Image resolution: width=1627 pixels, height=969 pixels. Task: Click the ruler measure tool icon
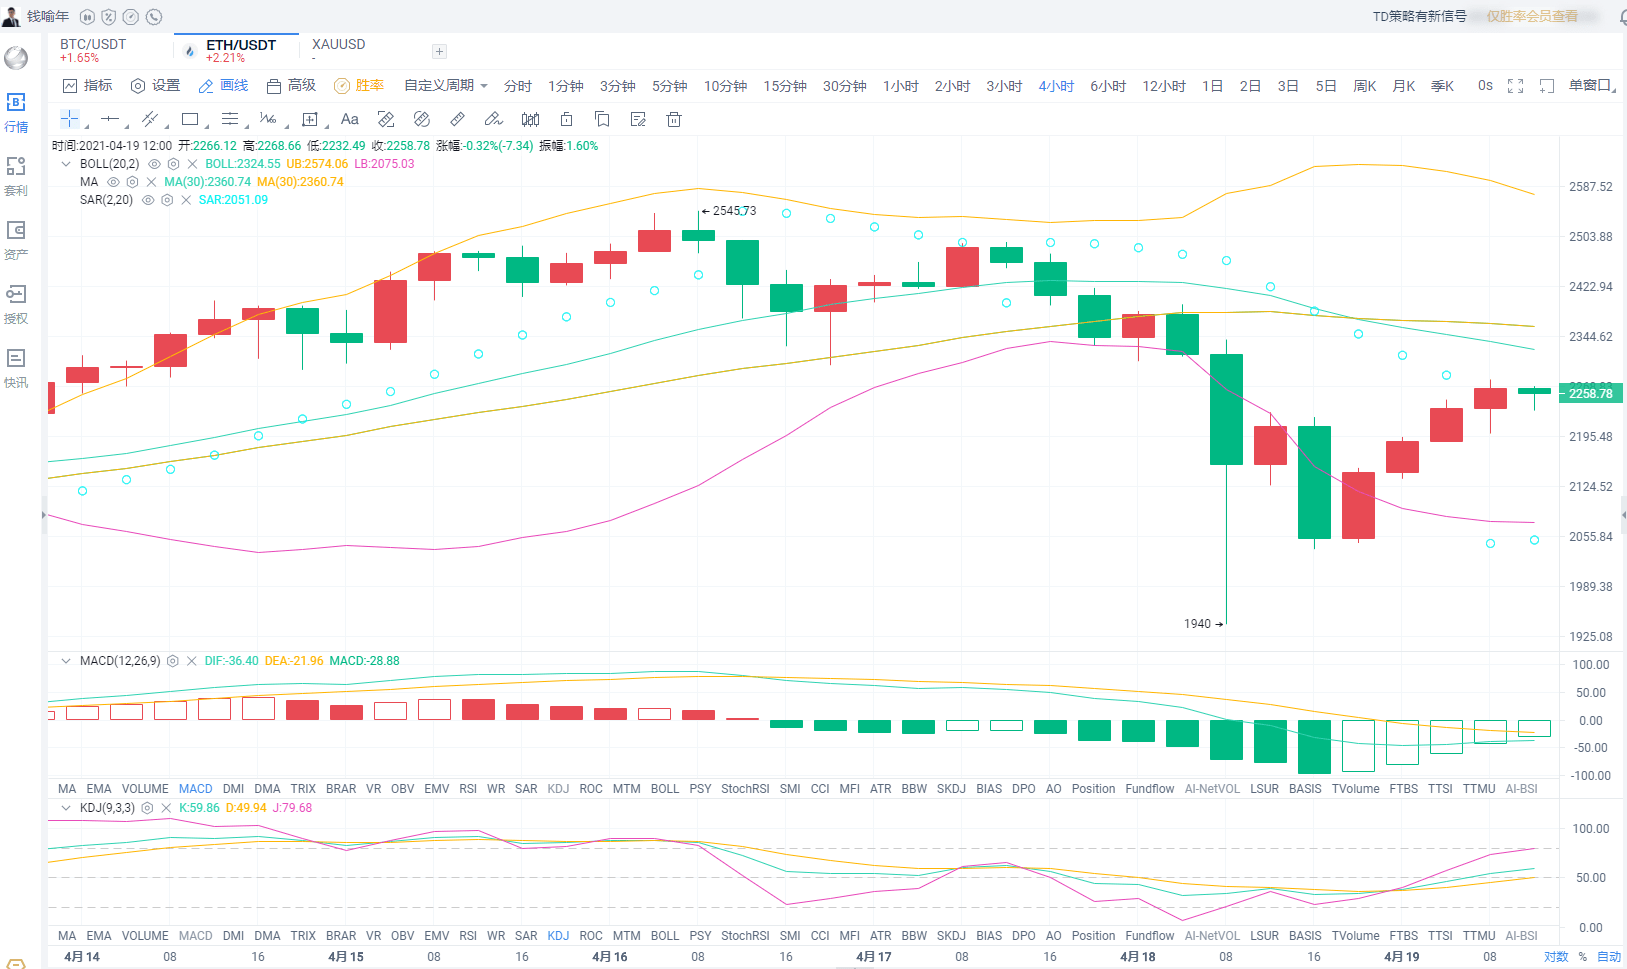tap(457, 119)
